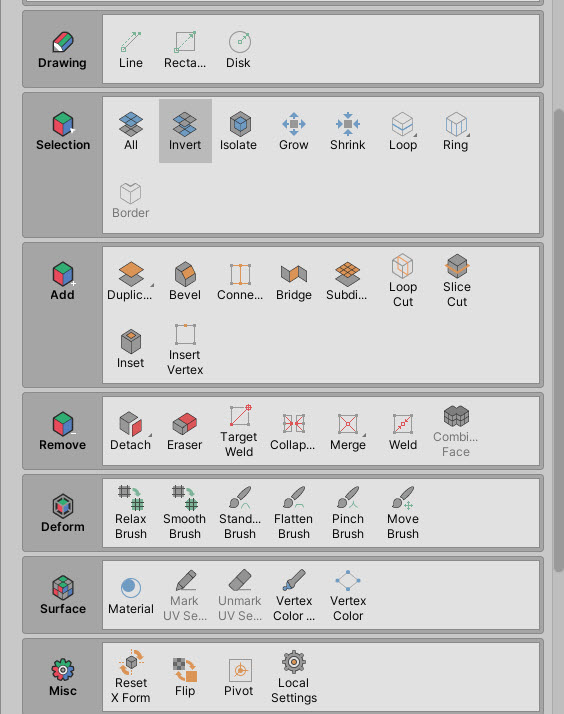Screen dimensions: 564x714
Task: Choose the Standard Brush
Action: coord(240,513)
